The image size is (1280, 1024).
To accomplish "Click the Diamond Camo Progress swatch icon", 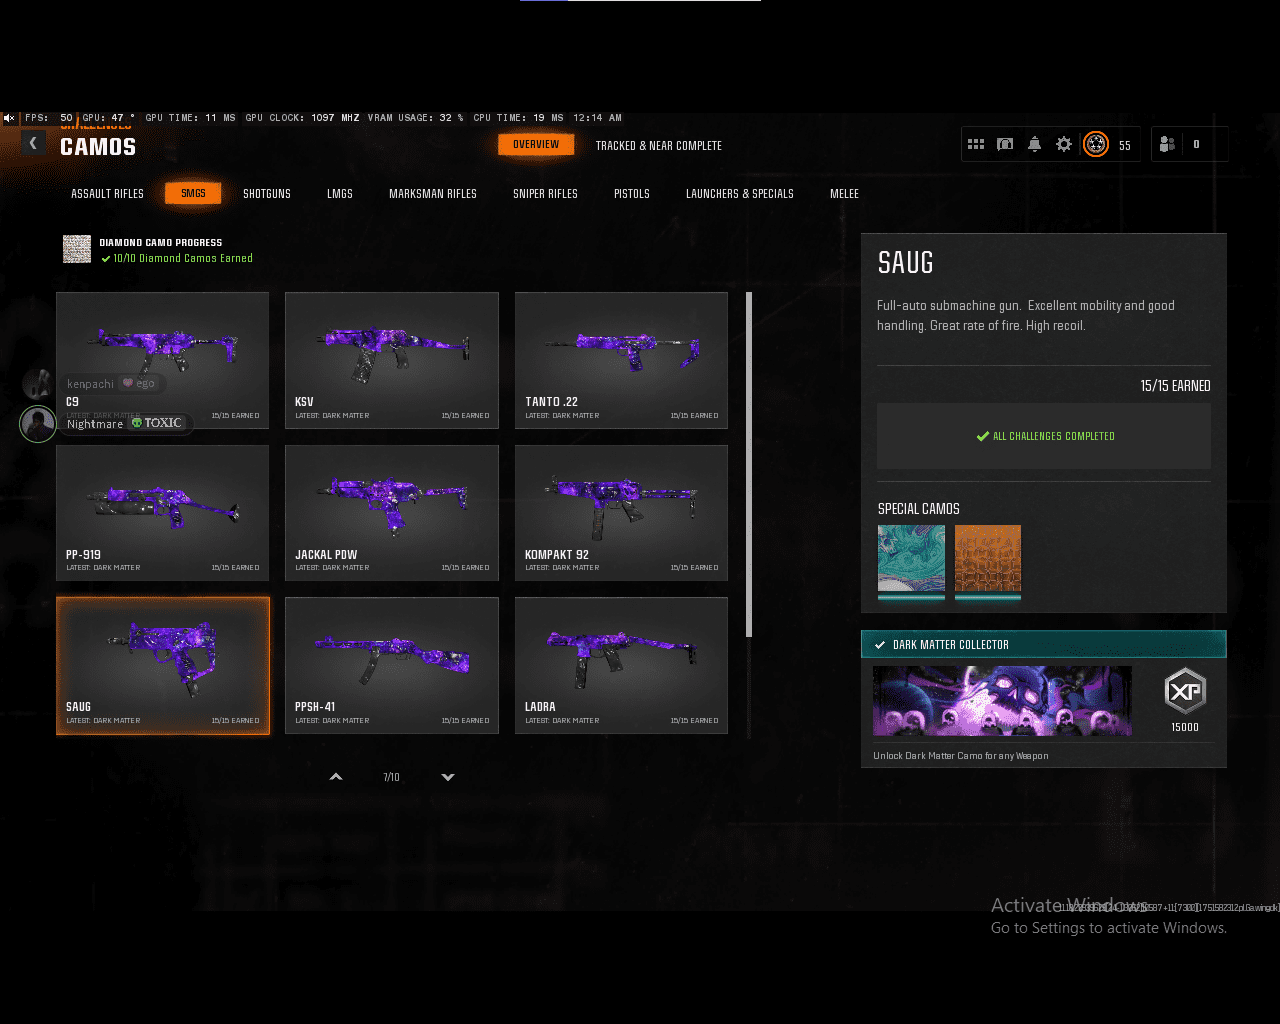I will [77, 249].
